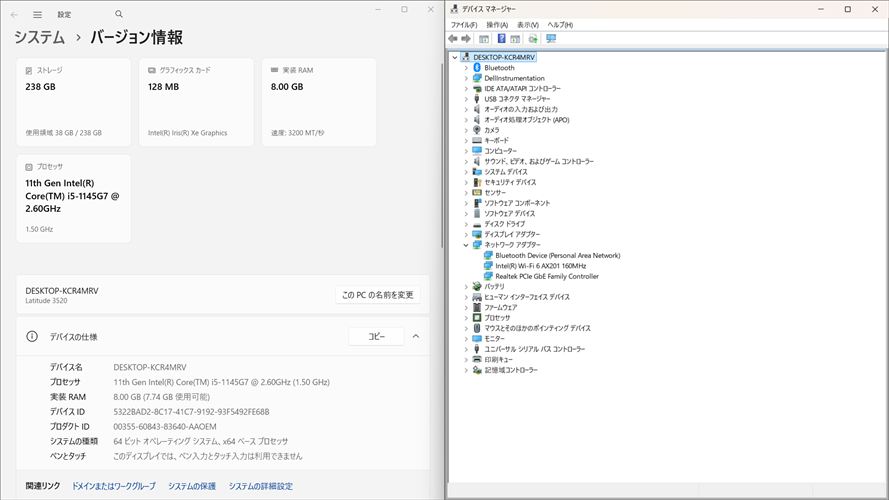Image resolution: width=889 pixels, height=500 pixels.
Task: Click the back arrow in Device Manager toolbar
Action: pyautogui.click(x=453, y=39)
